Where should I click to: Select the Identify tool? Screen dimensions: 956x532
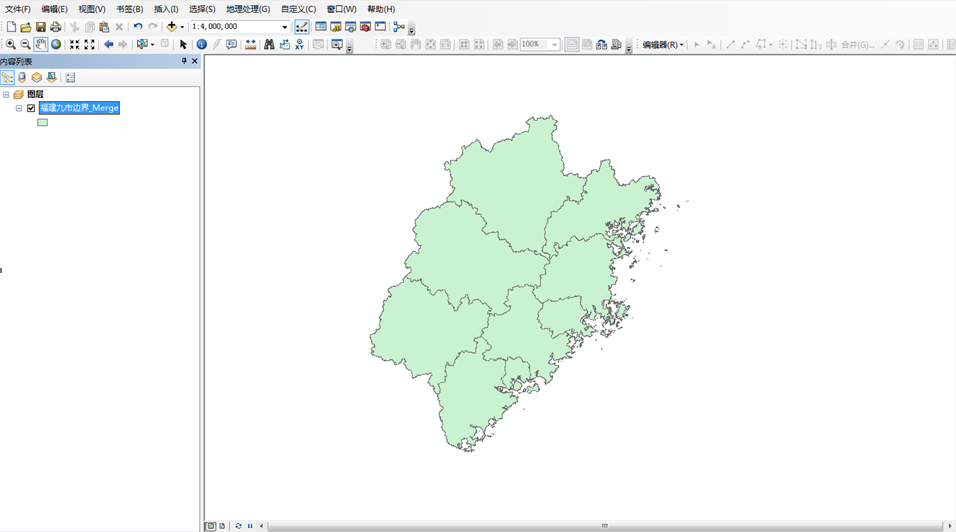[x=202, y=44]
